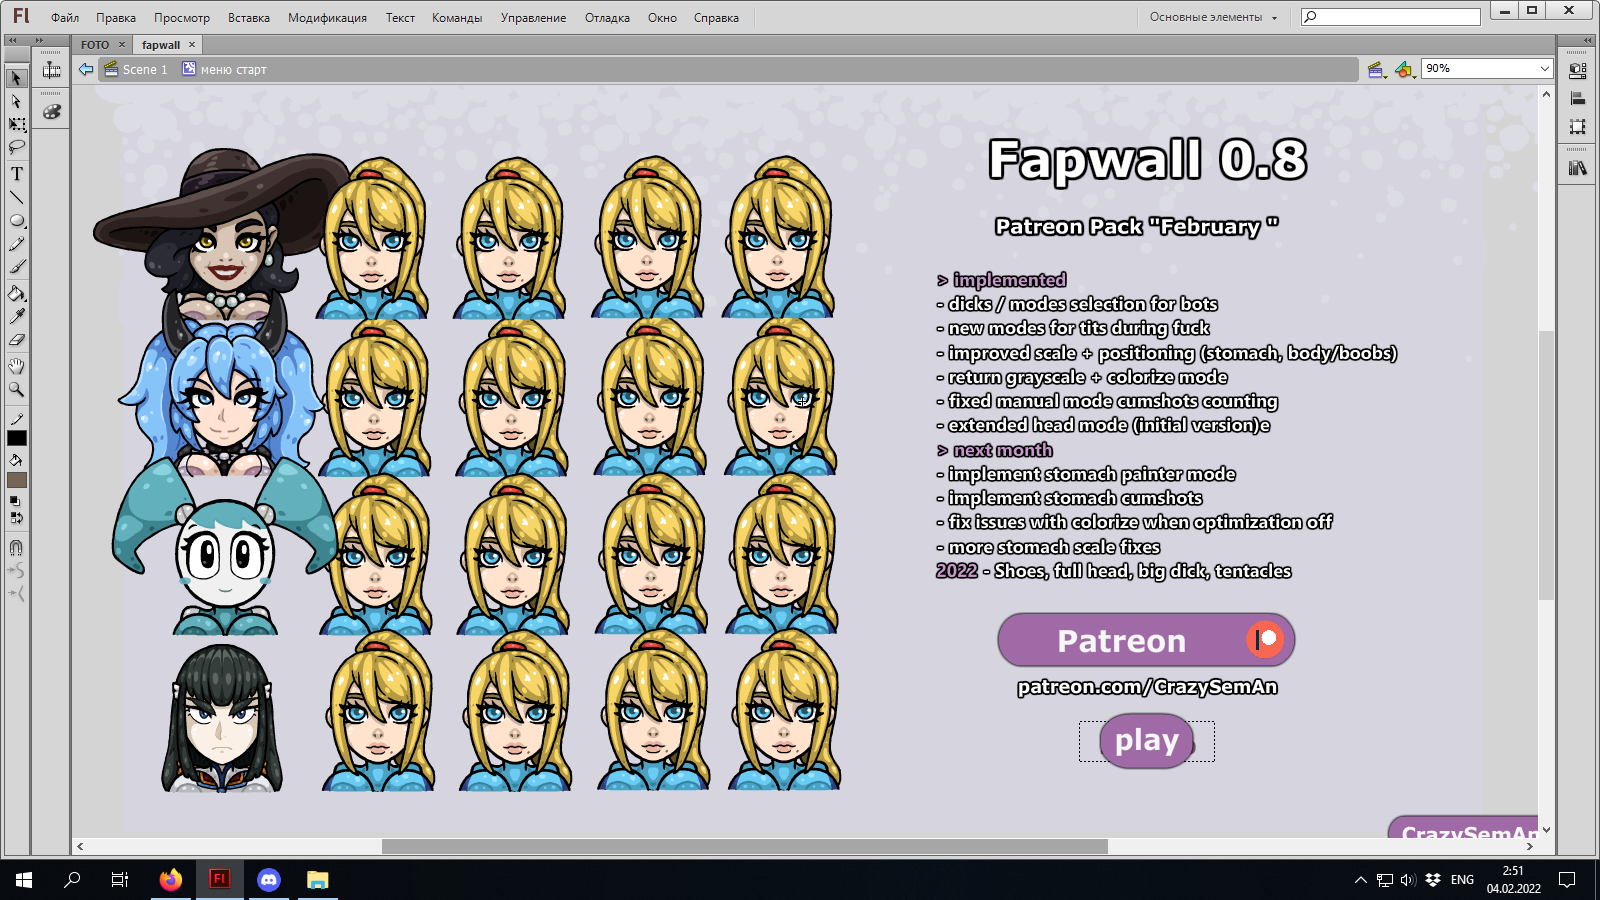Toggle Snap to Objects magnet
The height and width of the screenshot is (900, 1600).
click(17, 548)
